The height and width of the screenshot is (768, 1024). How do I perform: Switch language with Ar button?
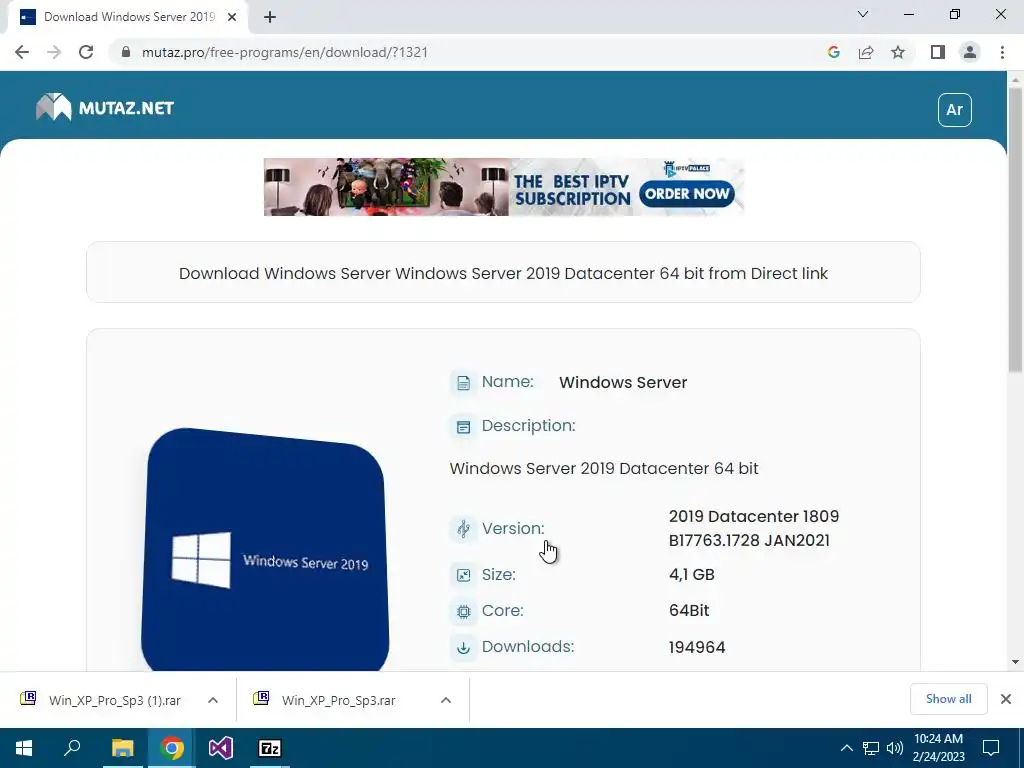(955, 109)
